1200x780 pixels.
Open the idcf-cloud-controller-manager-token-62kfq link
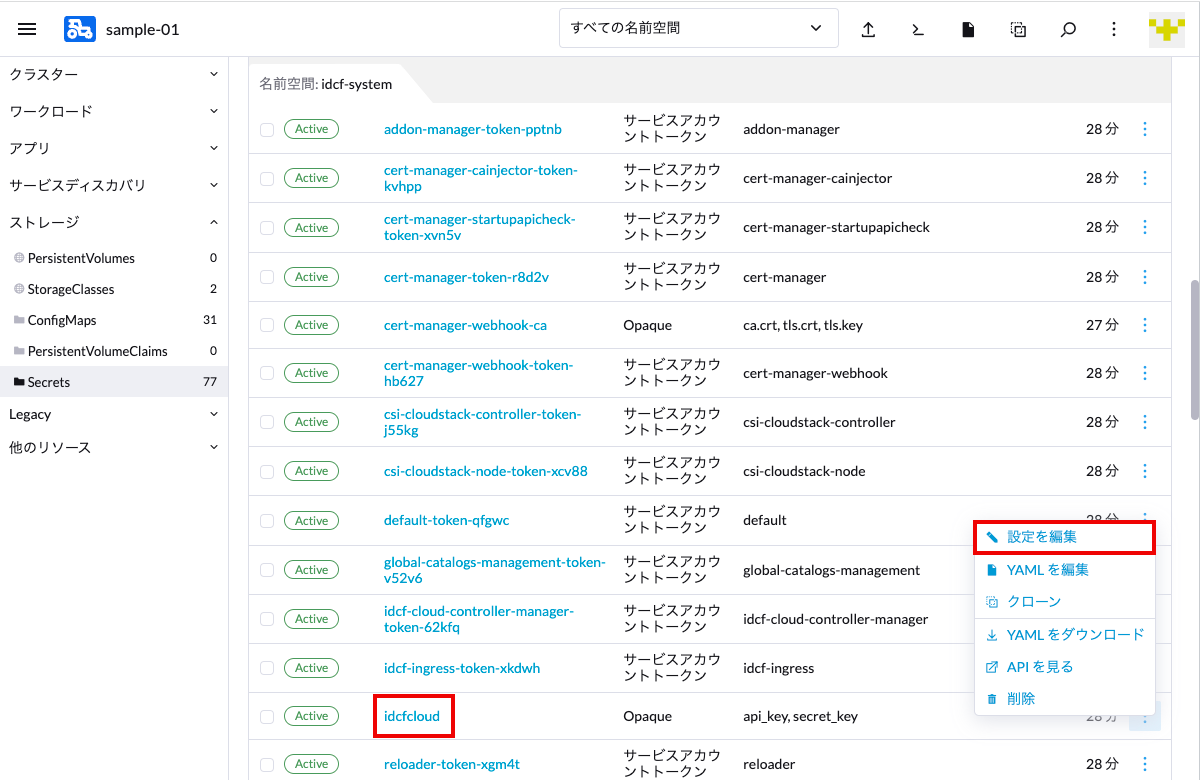(x=479, y=619)
